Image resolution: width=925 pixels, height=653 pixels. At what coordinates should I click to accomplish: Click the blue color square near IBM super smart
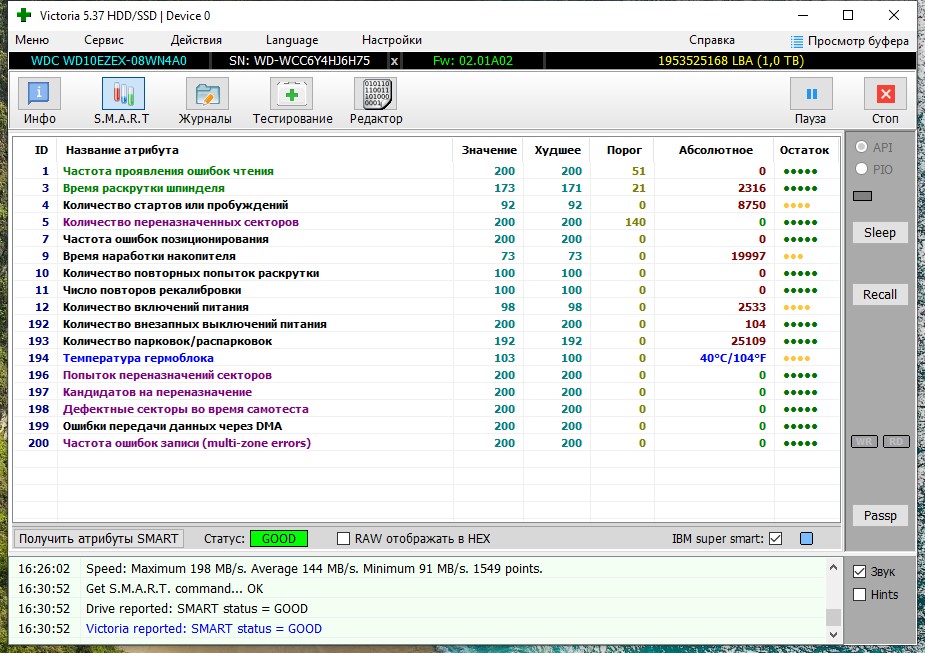coord(806,539)
